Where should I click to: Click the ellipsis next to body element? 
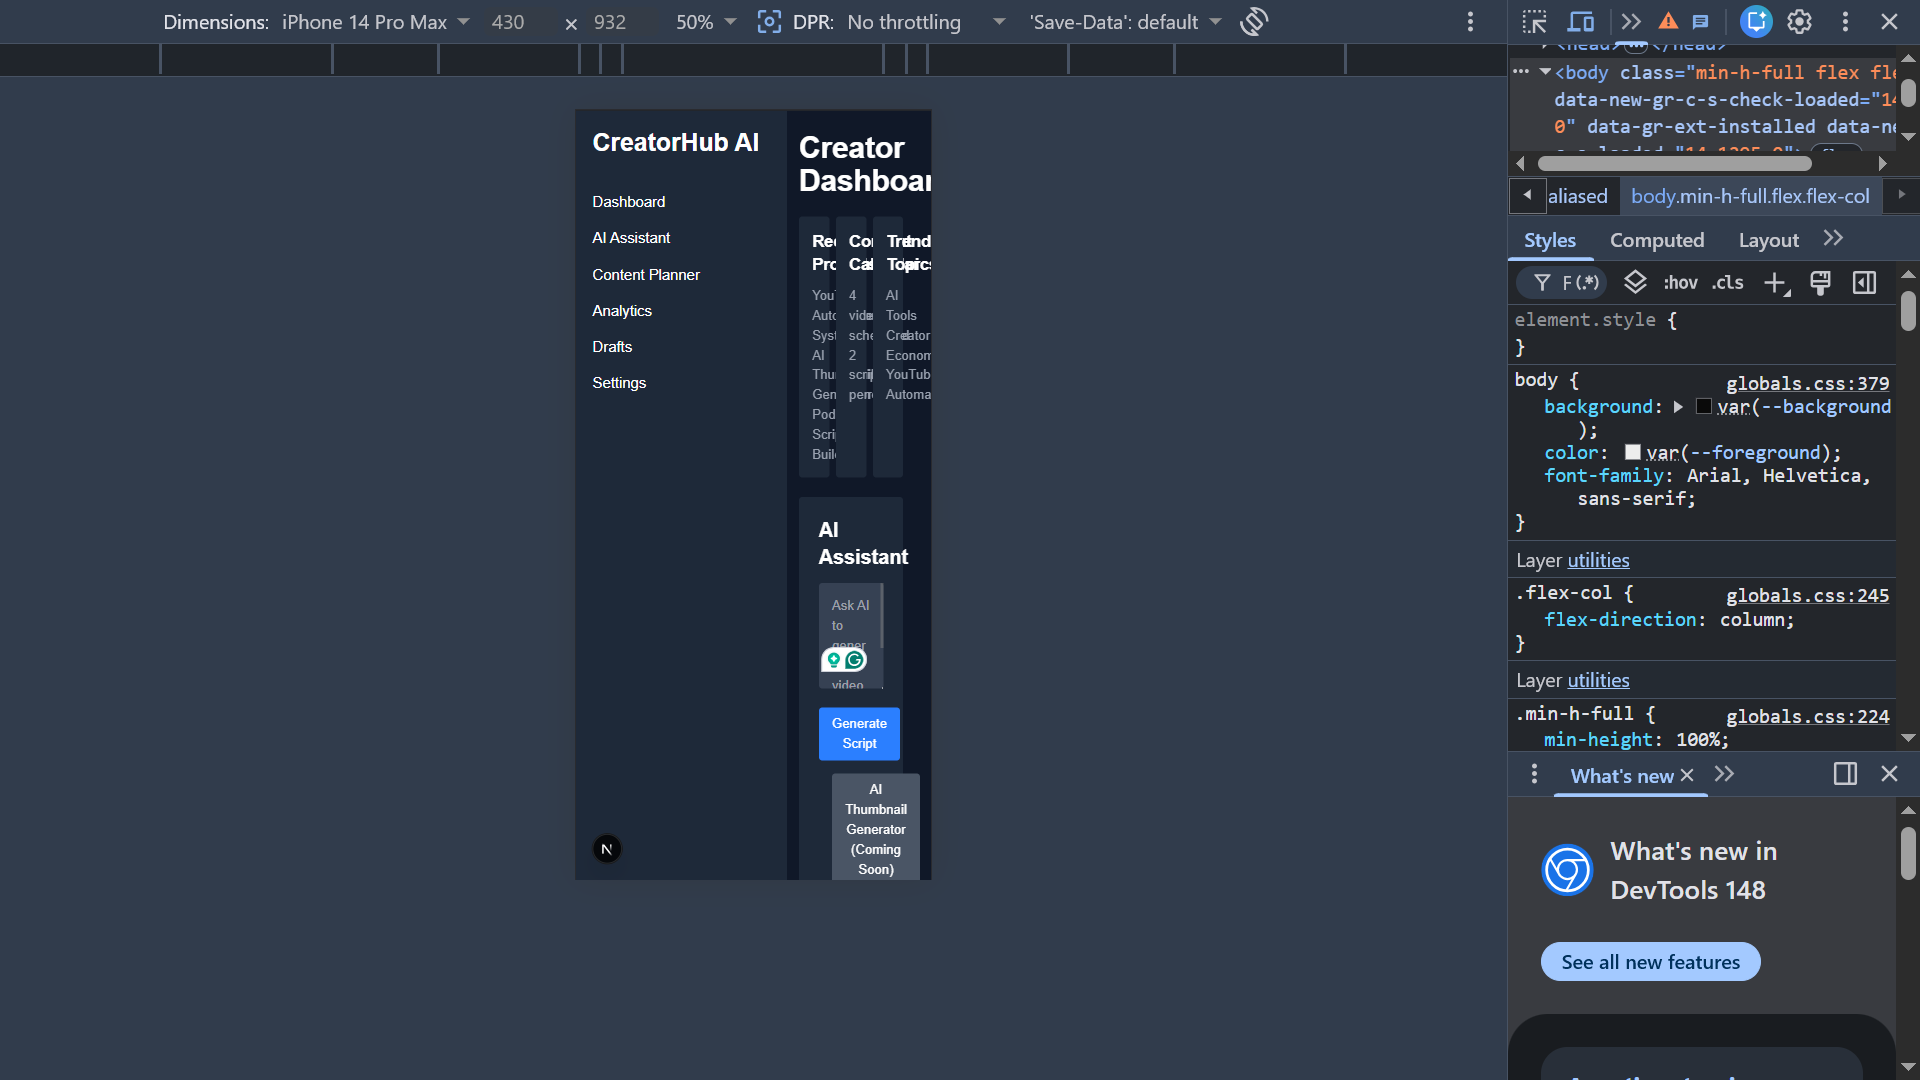[1521, 71]
